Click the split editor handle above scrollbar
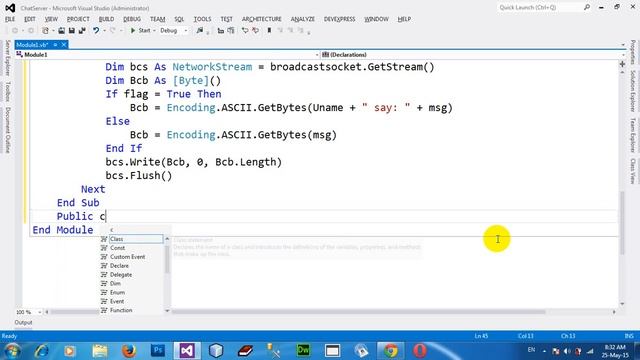Viewport: 640px width, 360px height. (622, 64)
